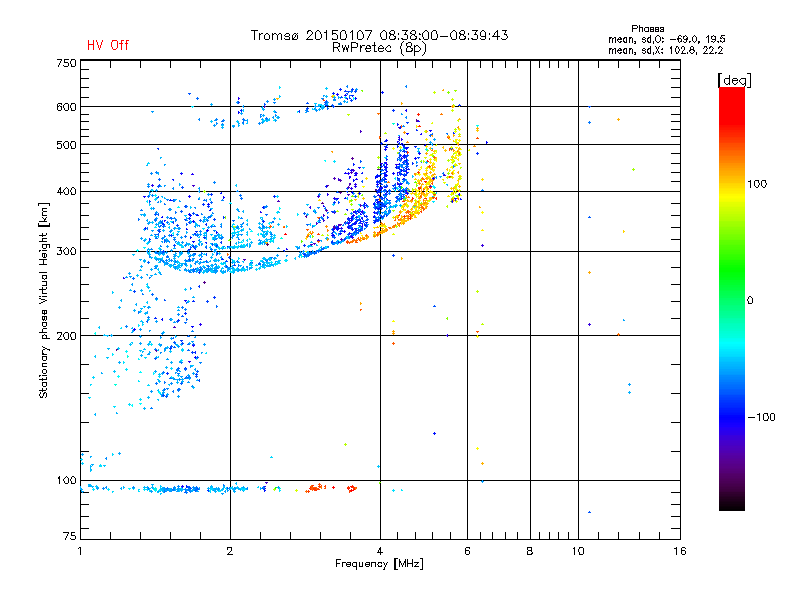Click the '600' y-axis tick label
800x600 pixels.
66,107
